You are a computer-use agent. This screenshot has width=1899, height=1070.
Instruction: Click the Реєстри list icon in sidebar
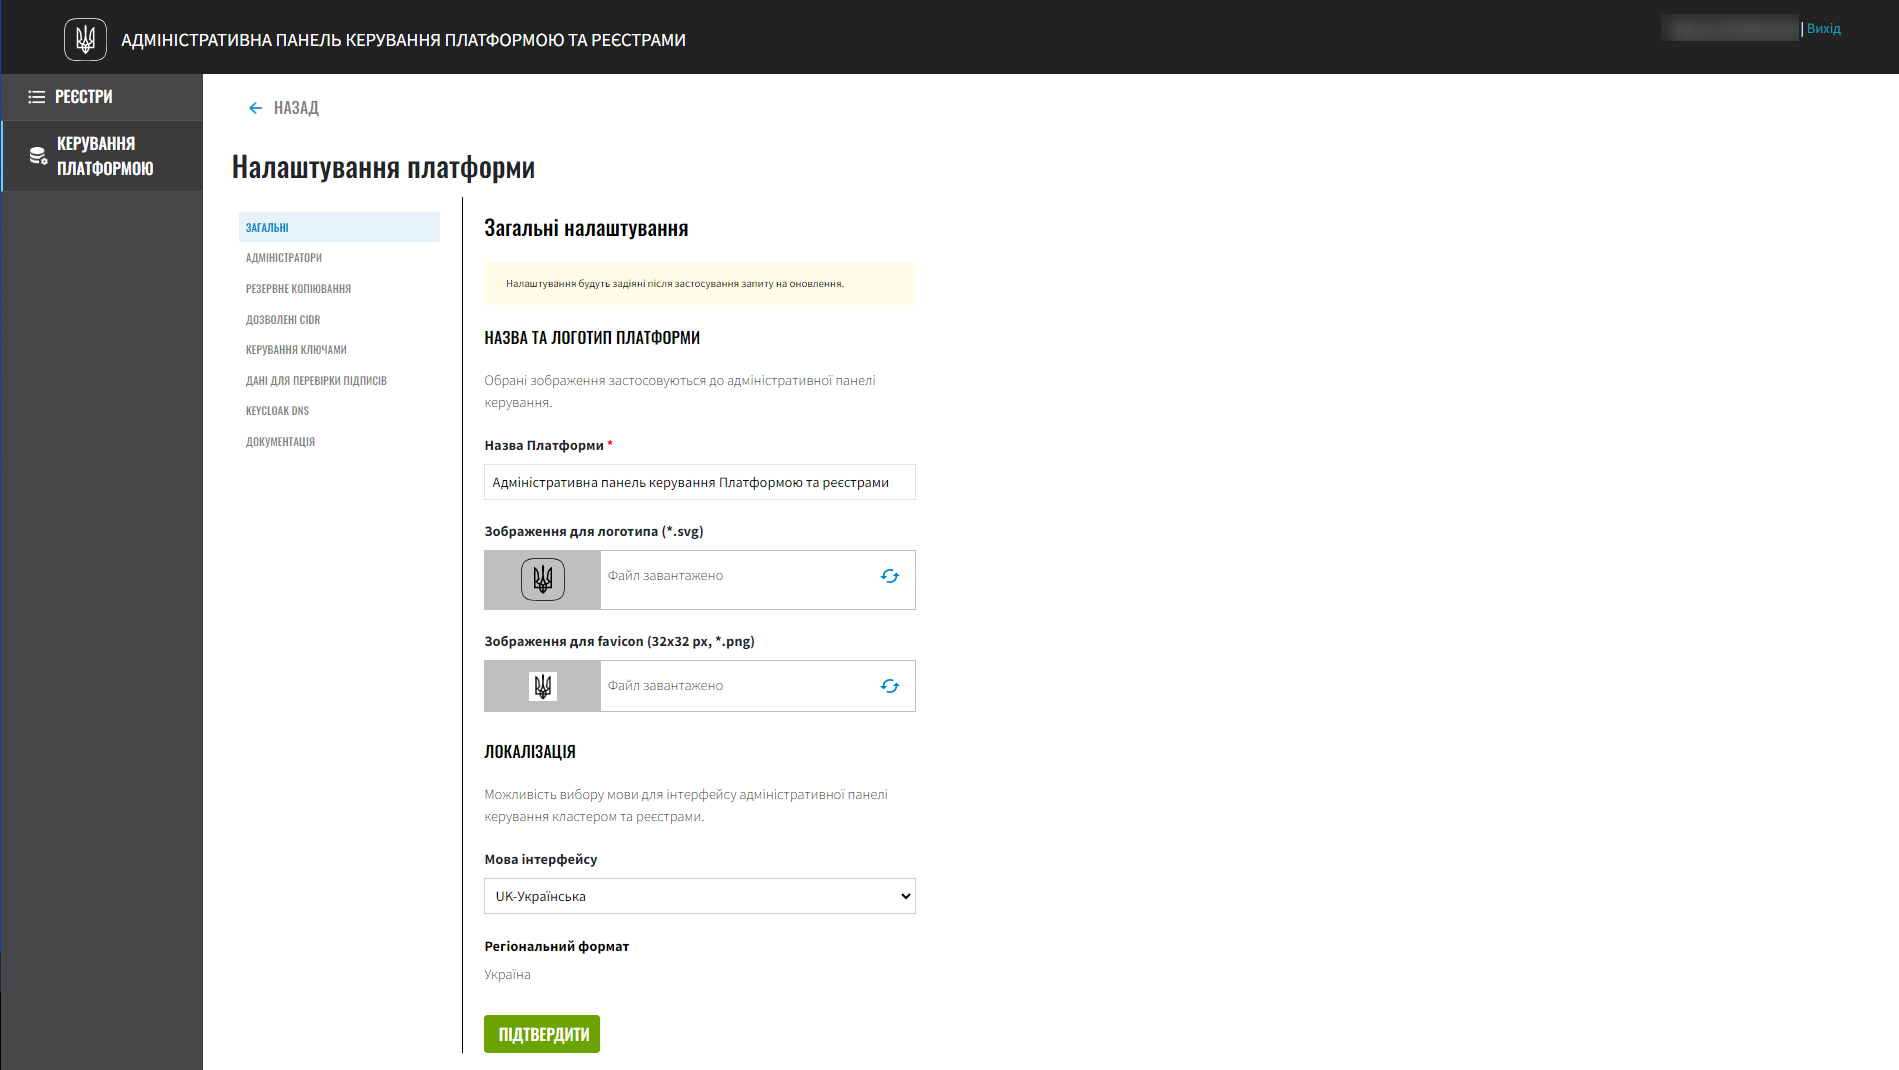37,97
